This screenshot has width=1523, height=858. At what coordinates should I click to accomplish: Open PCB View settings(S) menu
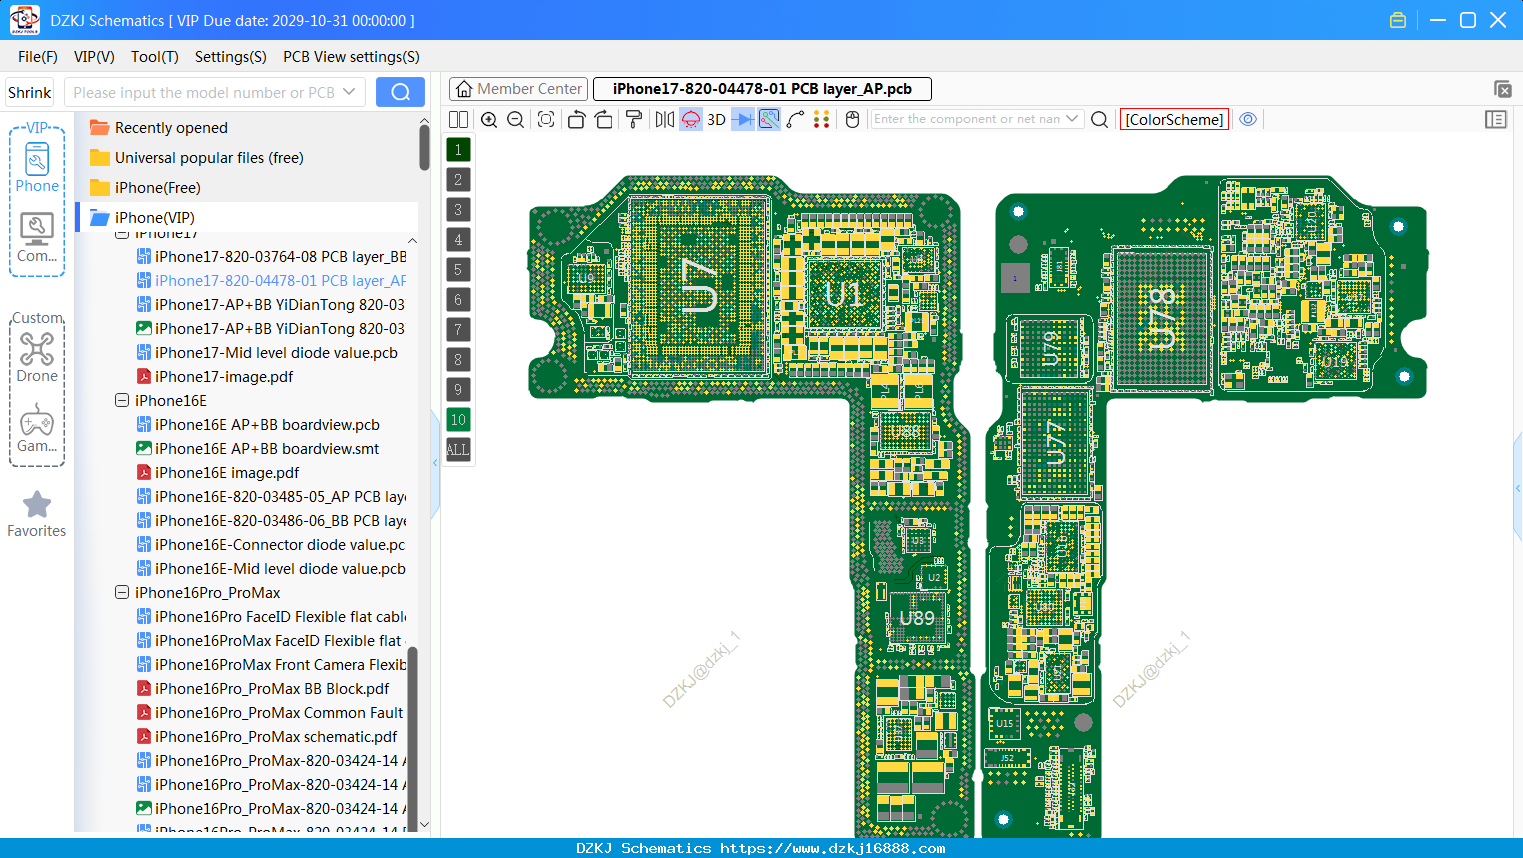coord(351,57)
